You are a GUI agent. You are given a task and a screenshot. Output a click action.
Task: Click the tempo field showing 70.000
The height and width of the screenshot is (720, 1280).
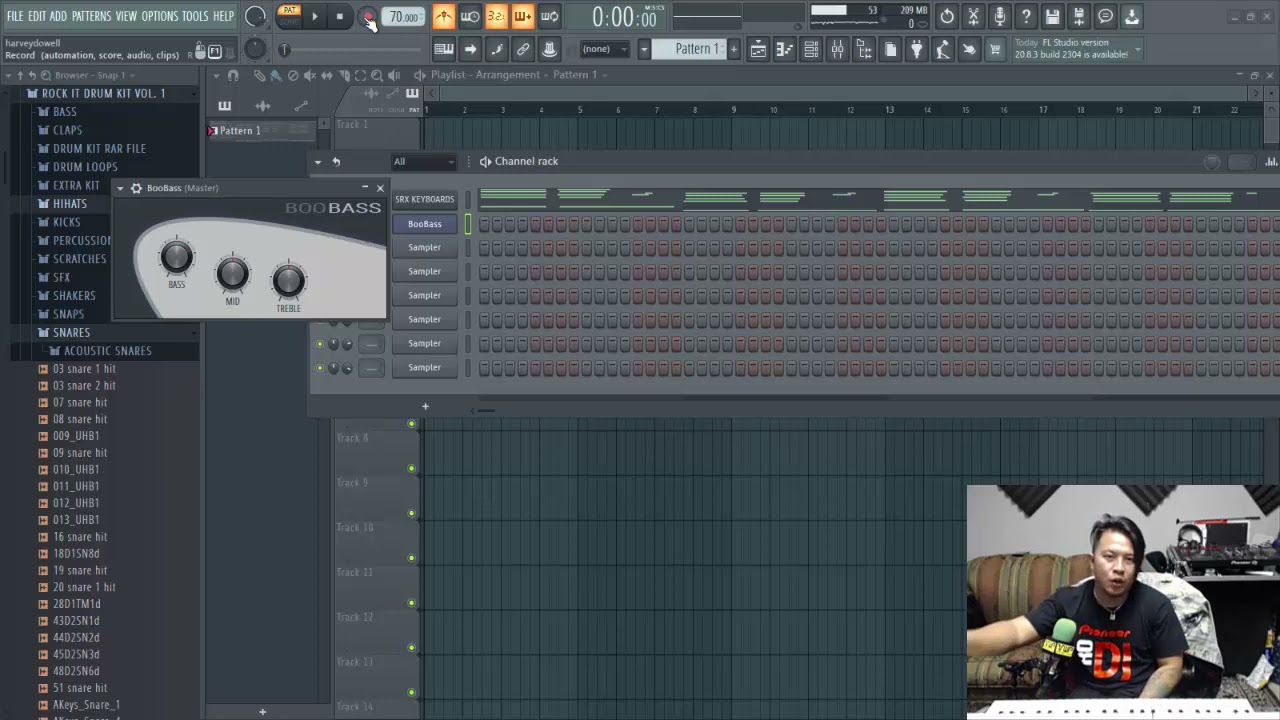click(x=404, y=17)
